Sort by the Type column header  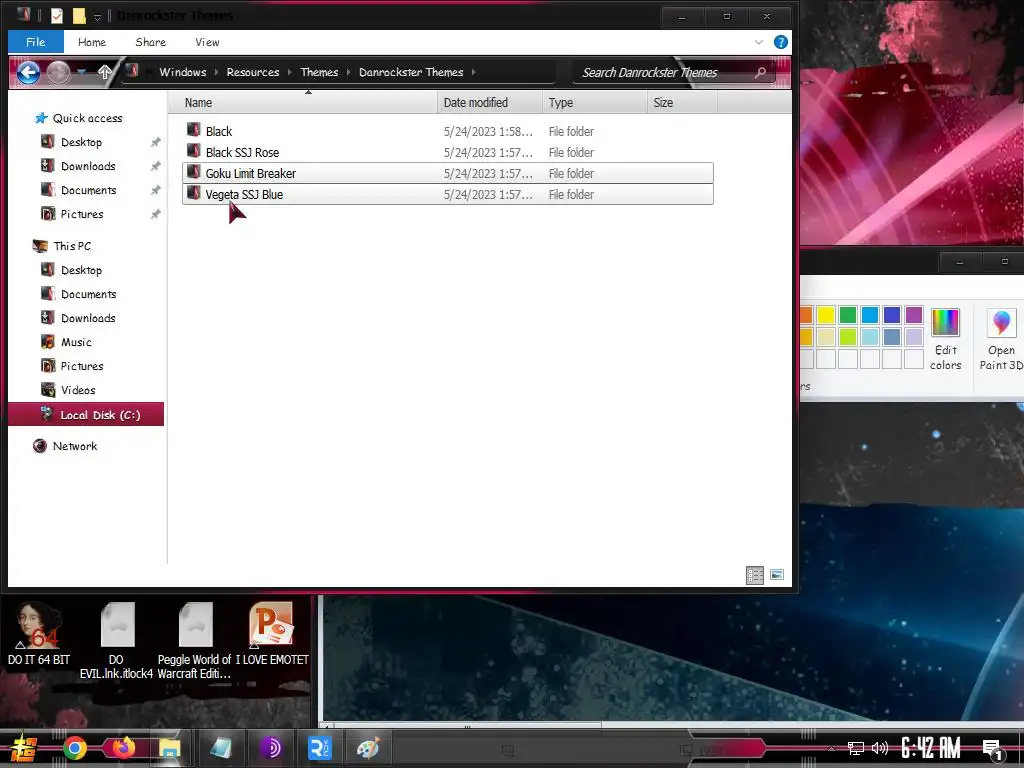click(595, 103)
